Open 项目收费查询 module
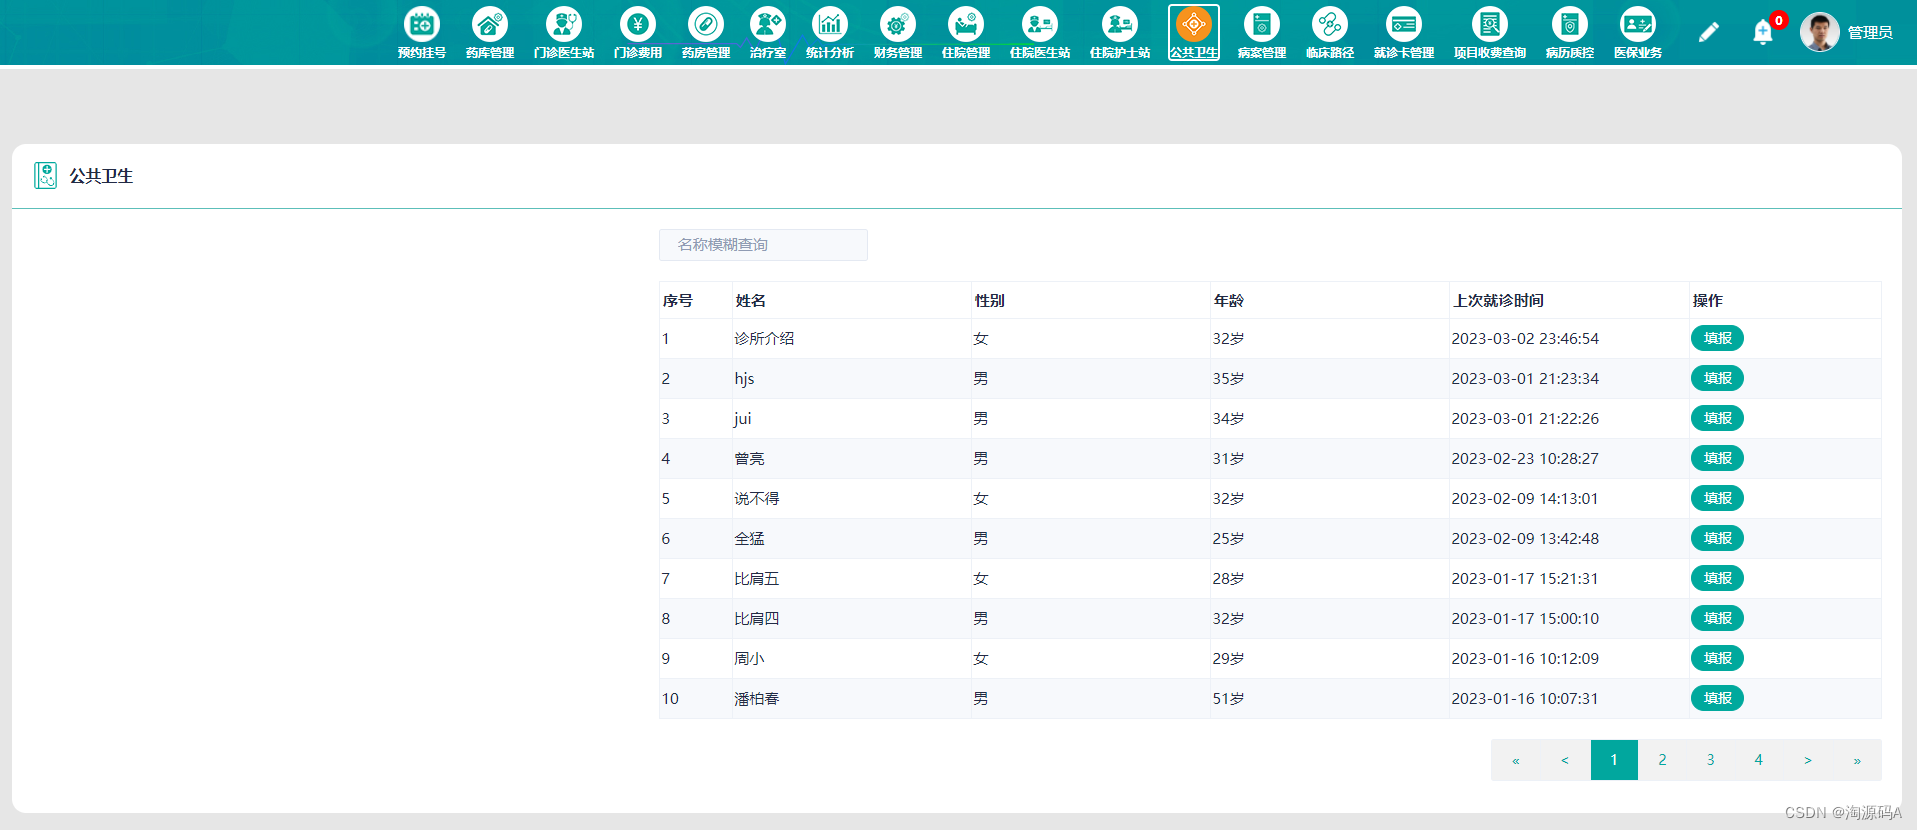This screenshot has height=830, width=1917. pyautogui.click(x=1490, y=32)
